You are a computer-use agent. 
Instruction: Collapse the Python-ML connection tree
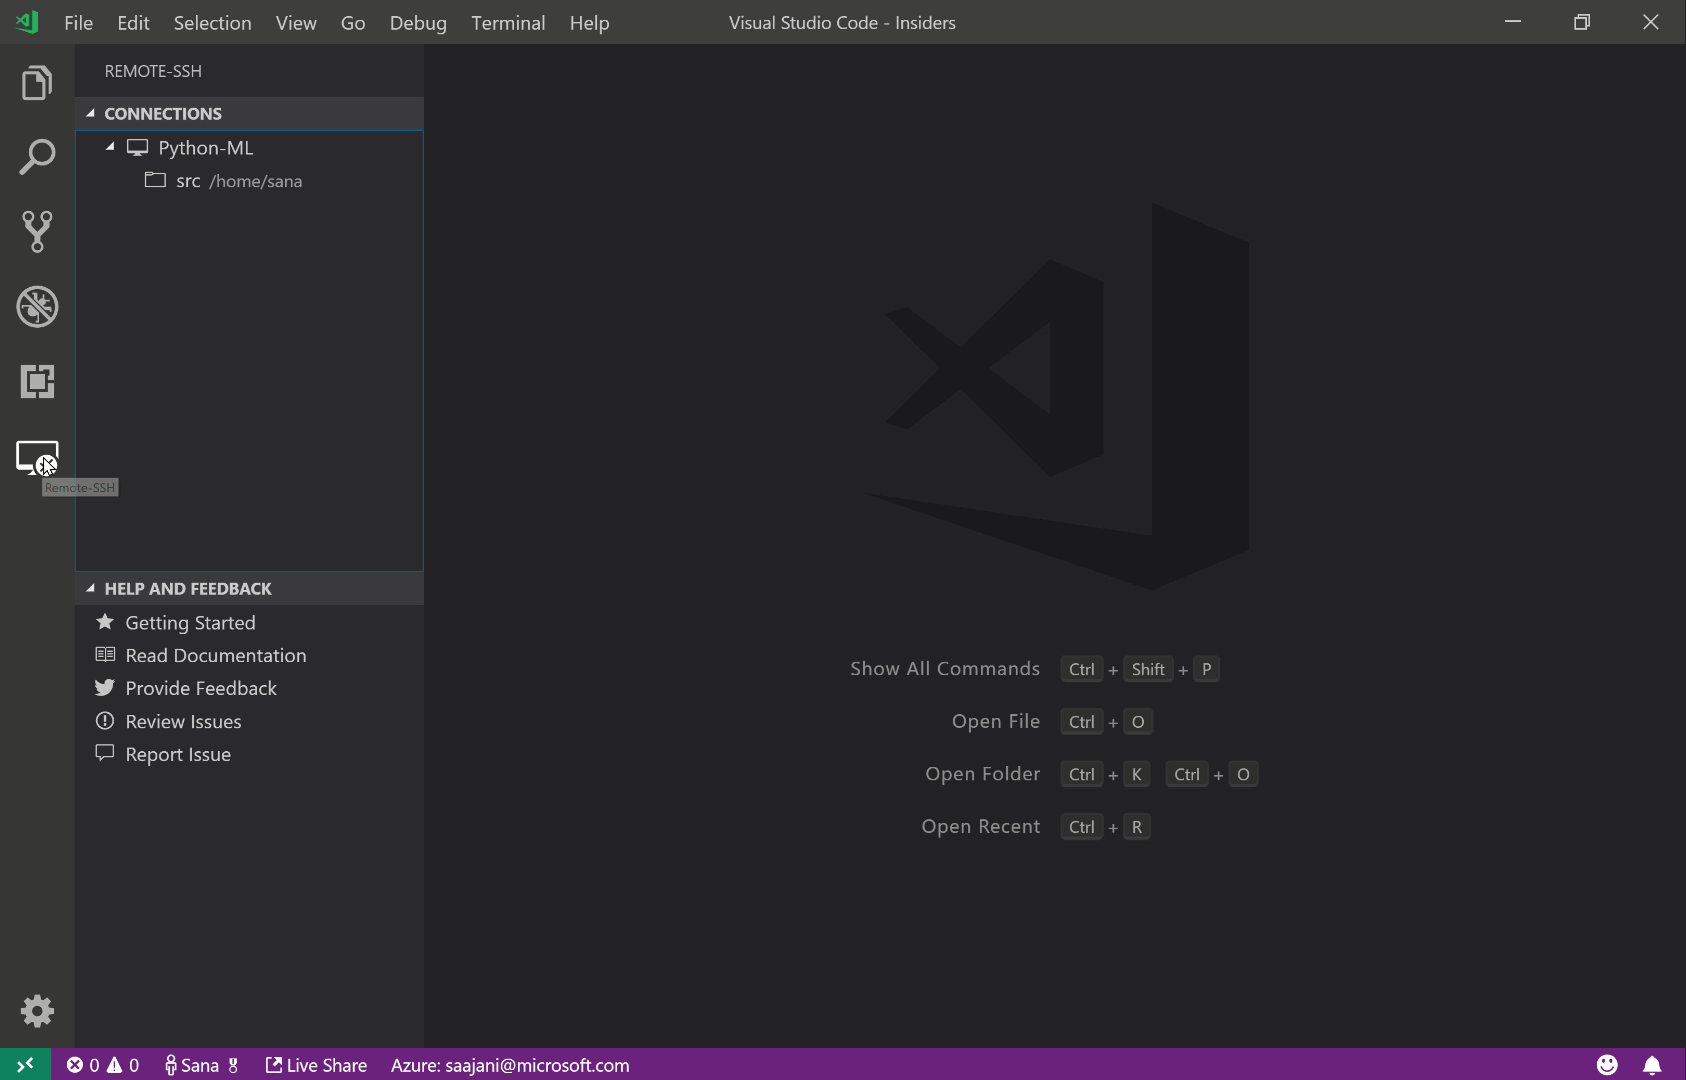coord(112,147)
